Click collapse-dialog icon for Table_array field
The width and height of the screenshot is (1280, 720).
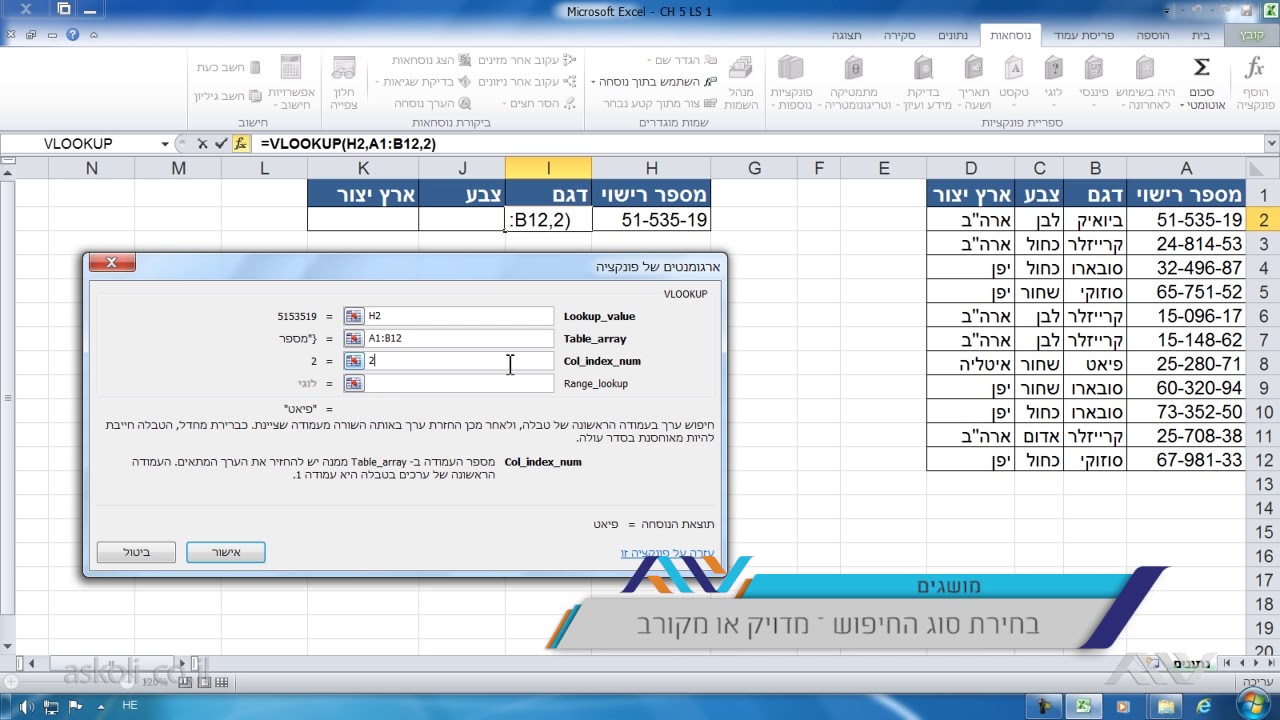tap(354, 338)
